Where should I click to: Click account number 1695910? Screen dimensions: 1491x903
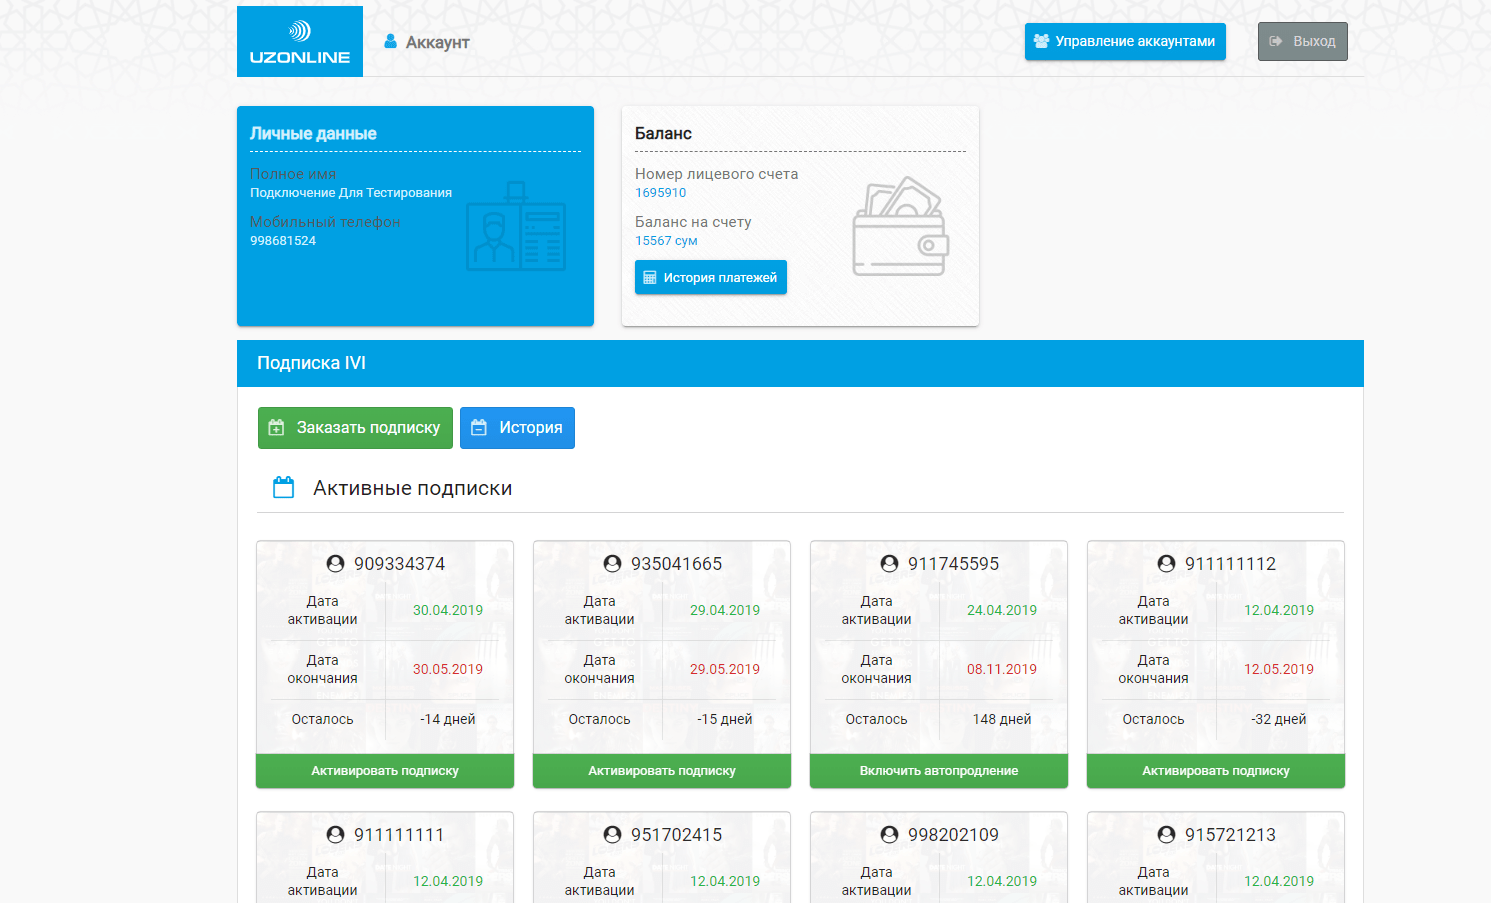coord(661,193)
